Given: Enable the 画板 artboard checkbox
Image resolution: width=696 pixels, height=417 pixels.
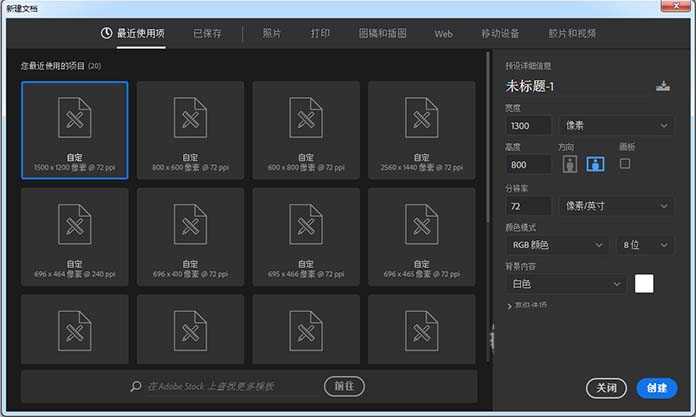Looking at the screenshot, I should tap(625, 163).
